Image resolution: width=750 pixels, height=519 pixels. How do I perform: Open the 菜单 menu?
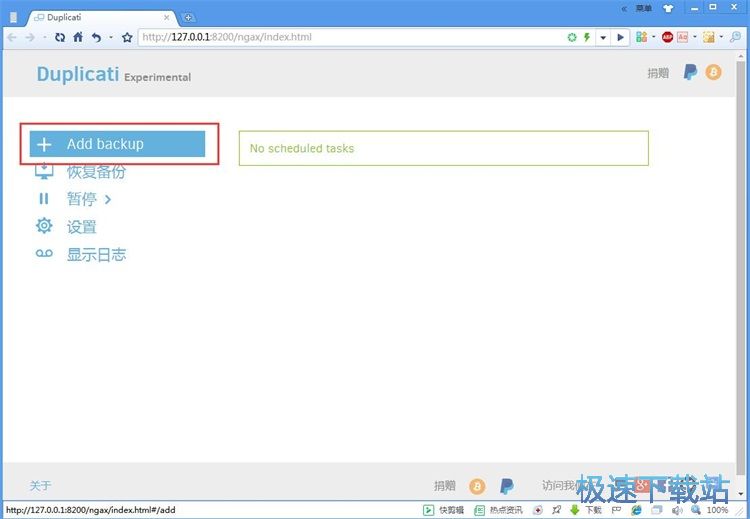coord(643,8)
